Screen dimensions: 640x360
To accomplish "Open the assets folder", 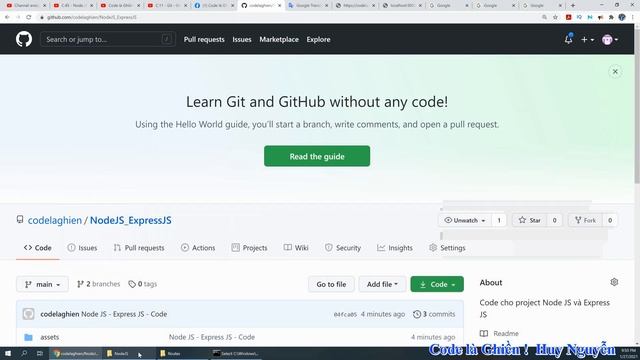I will point(49,337).
